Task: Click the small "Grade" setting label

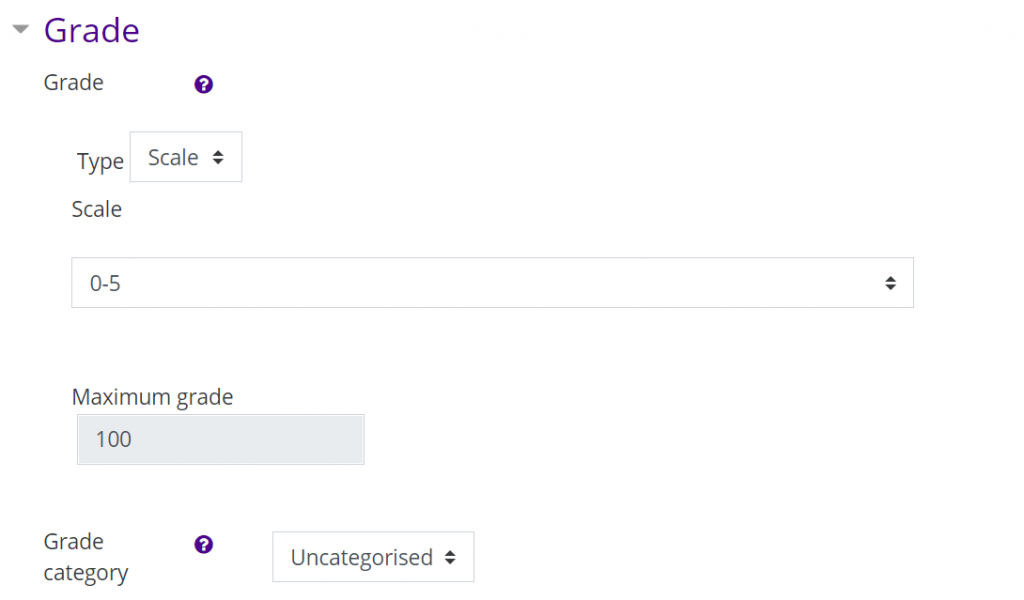Action: click(x=73, y=83)
